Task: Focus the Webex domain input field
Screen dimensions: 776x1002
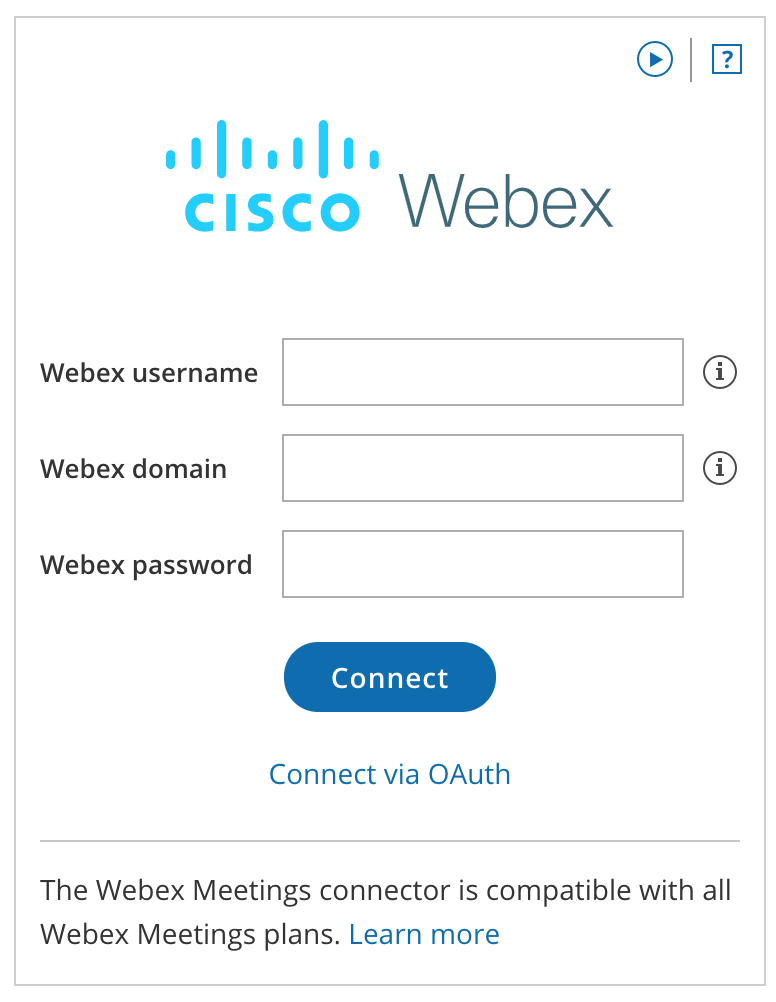Action: click(483, 468)
